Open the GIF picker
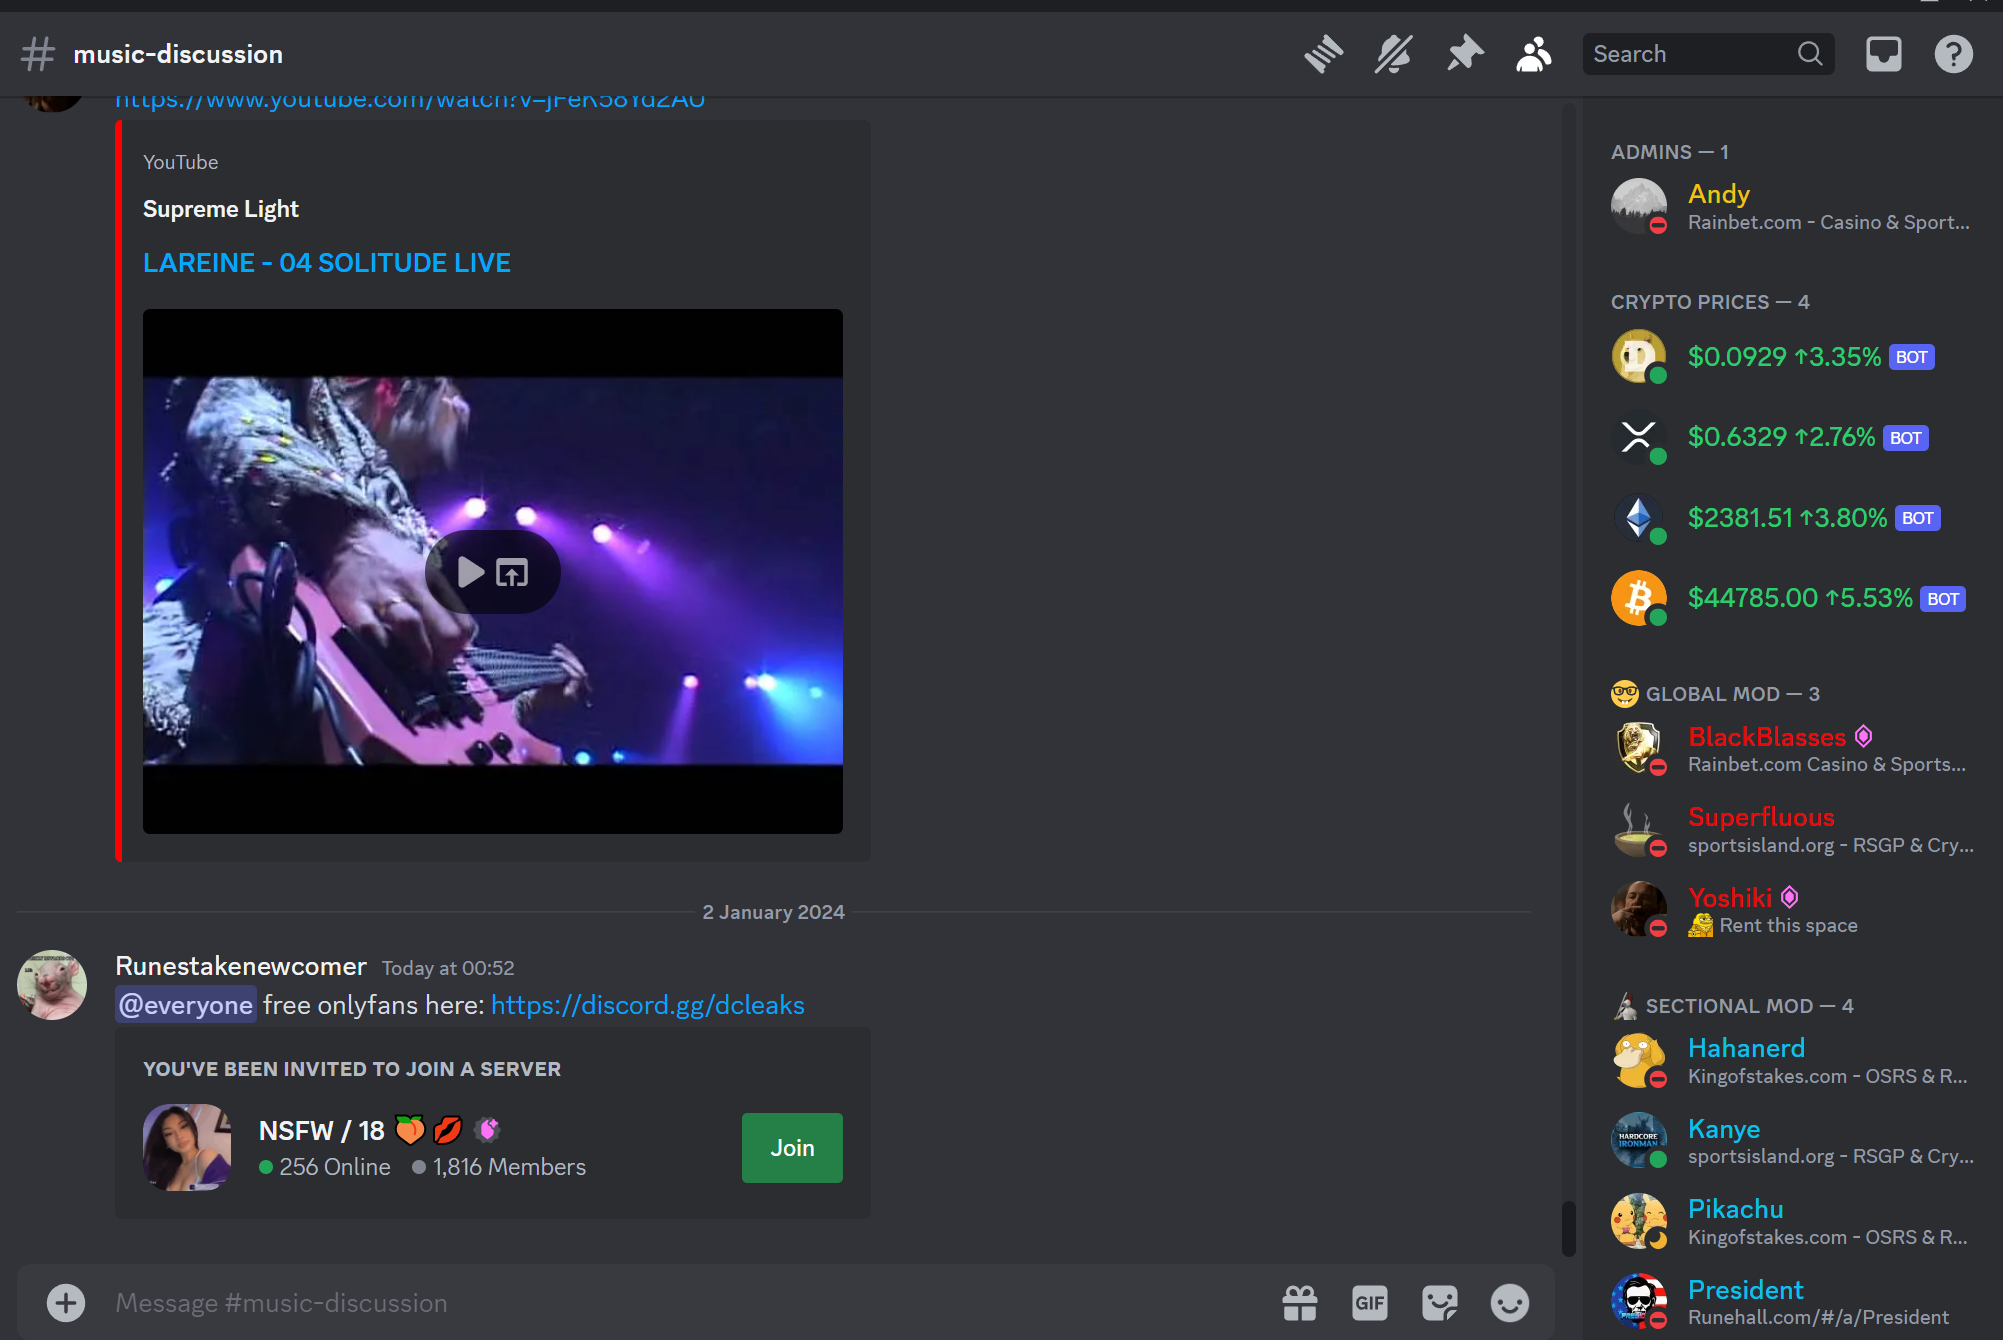2003x1340 pixels. tap(1369, 1302)
